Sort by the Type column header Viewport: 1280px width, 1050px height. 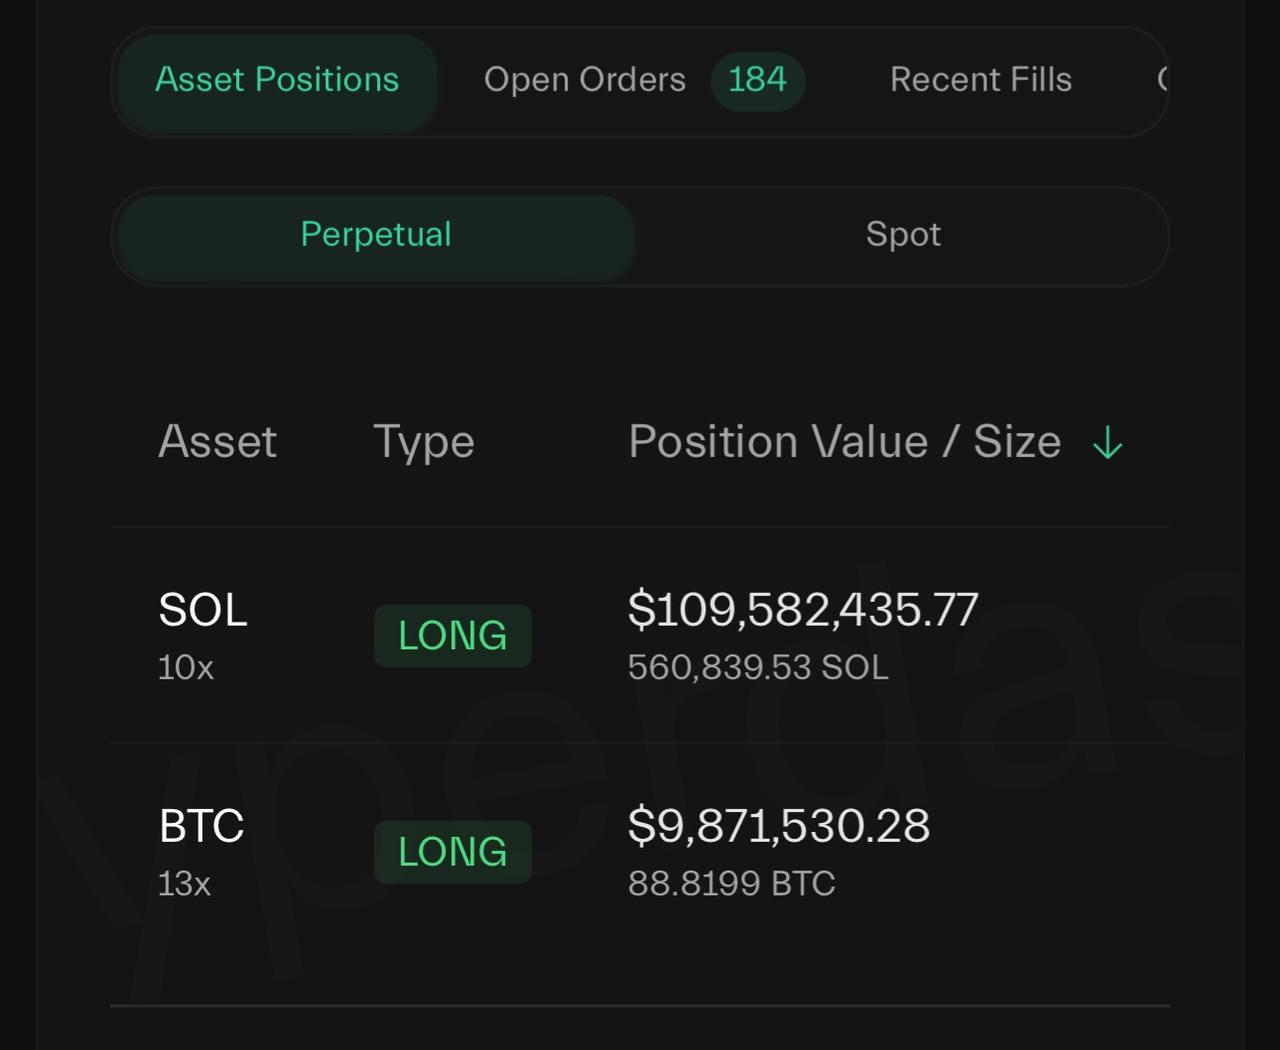coord(423,442)
